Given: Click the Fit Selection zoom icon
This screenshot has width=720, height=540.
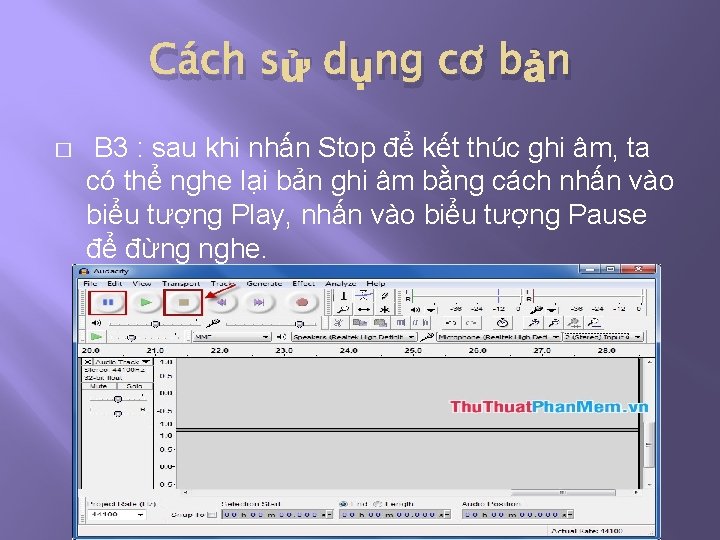Looking at the screenshot, I should (x=574, y=323).
